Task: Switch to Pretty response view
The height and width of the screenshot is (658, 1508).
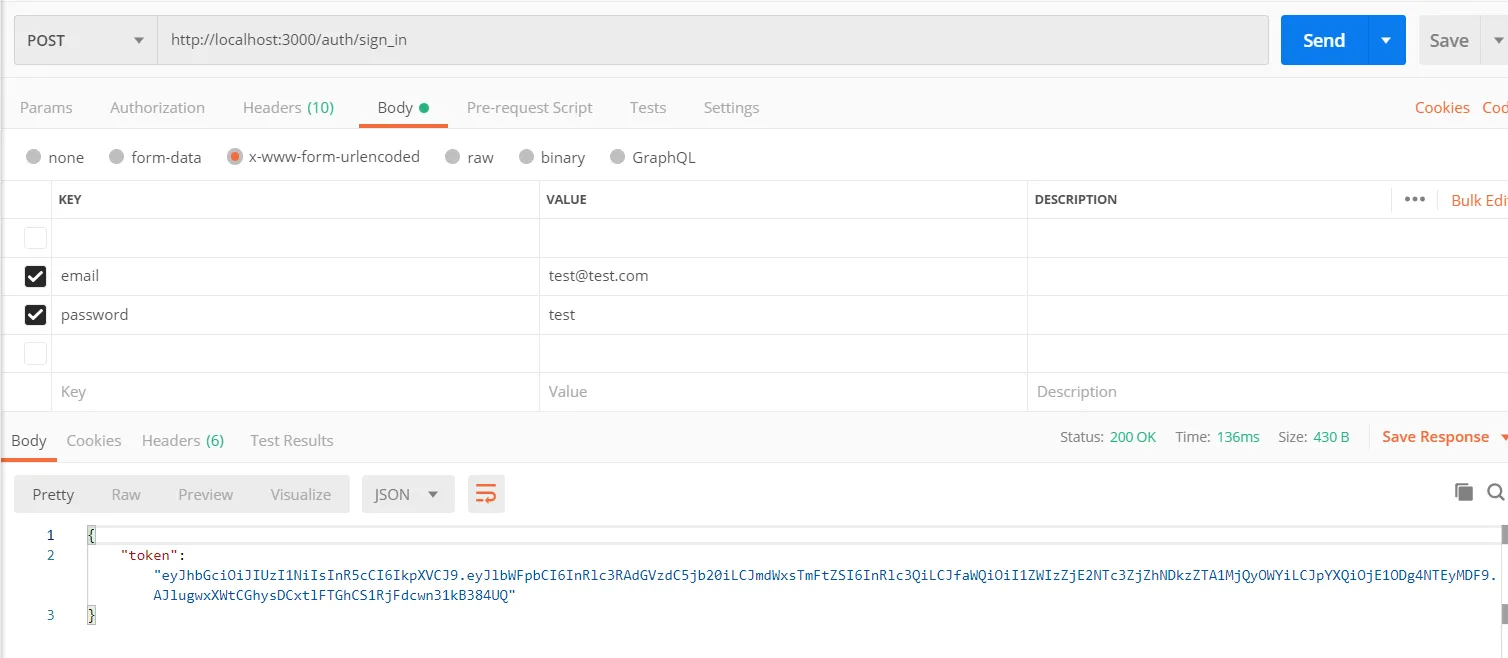Action: tap(53, 494)
